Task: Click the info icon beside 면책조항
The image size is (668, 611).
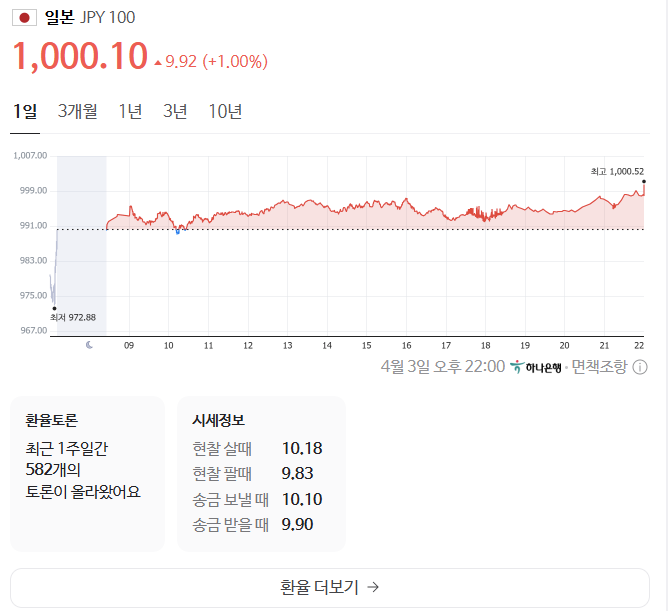Action: pyautogui.click(x=640, y=367)
